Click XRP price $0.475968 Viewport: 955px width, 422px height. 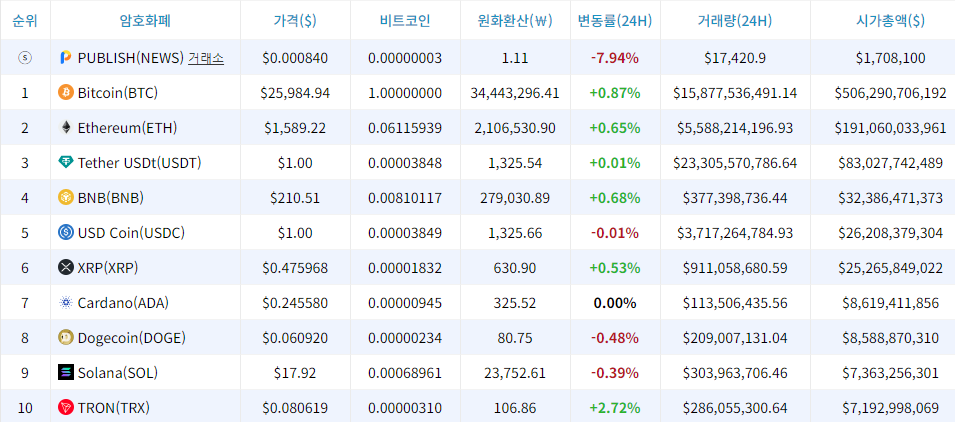click(x=295, y=268)
